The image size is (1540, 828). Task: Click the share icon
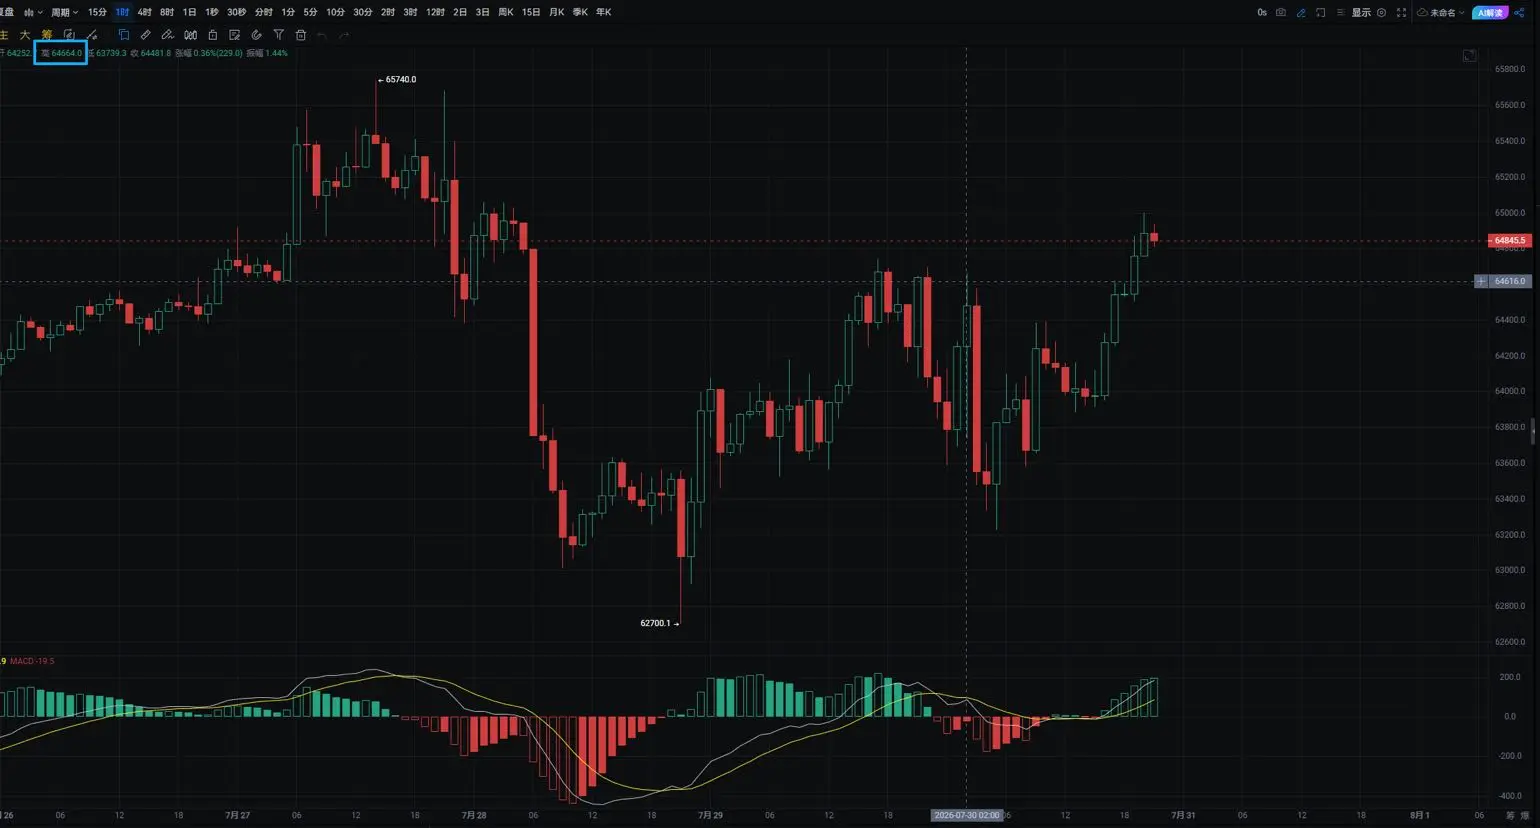point(1519,13)
